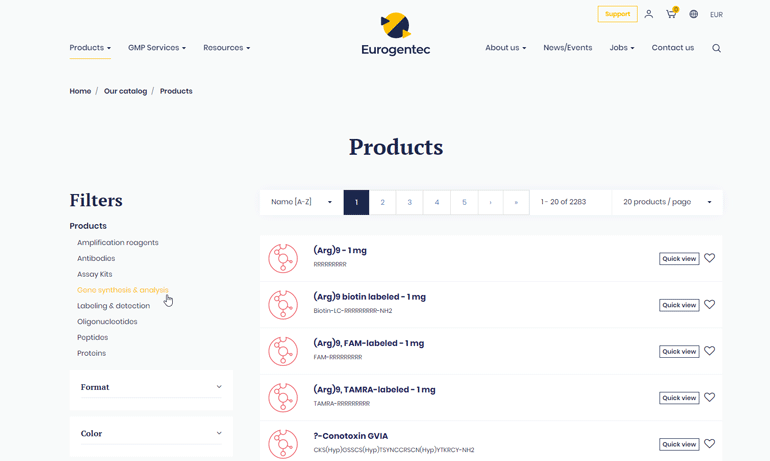The image size is (770, 461).
Task: Select the Gene synthesis & analysis filter
Action: (x=123, y=290)
